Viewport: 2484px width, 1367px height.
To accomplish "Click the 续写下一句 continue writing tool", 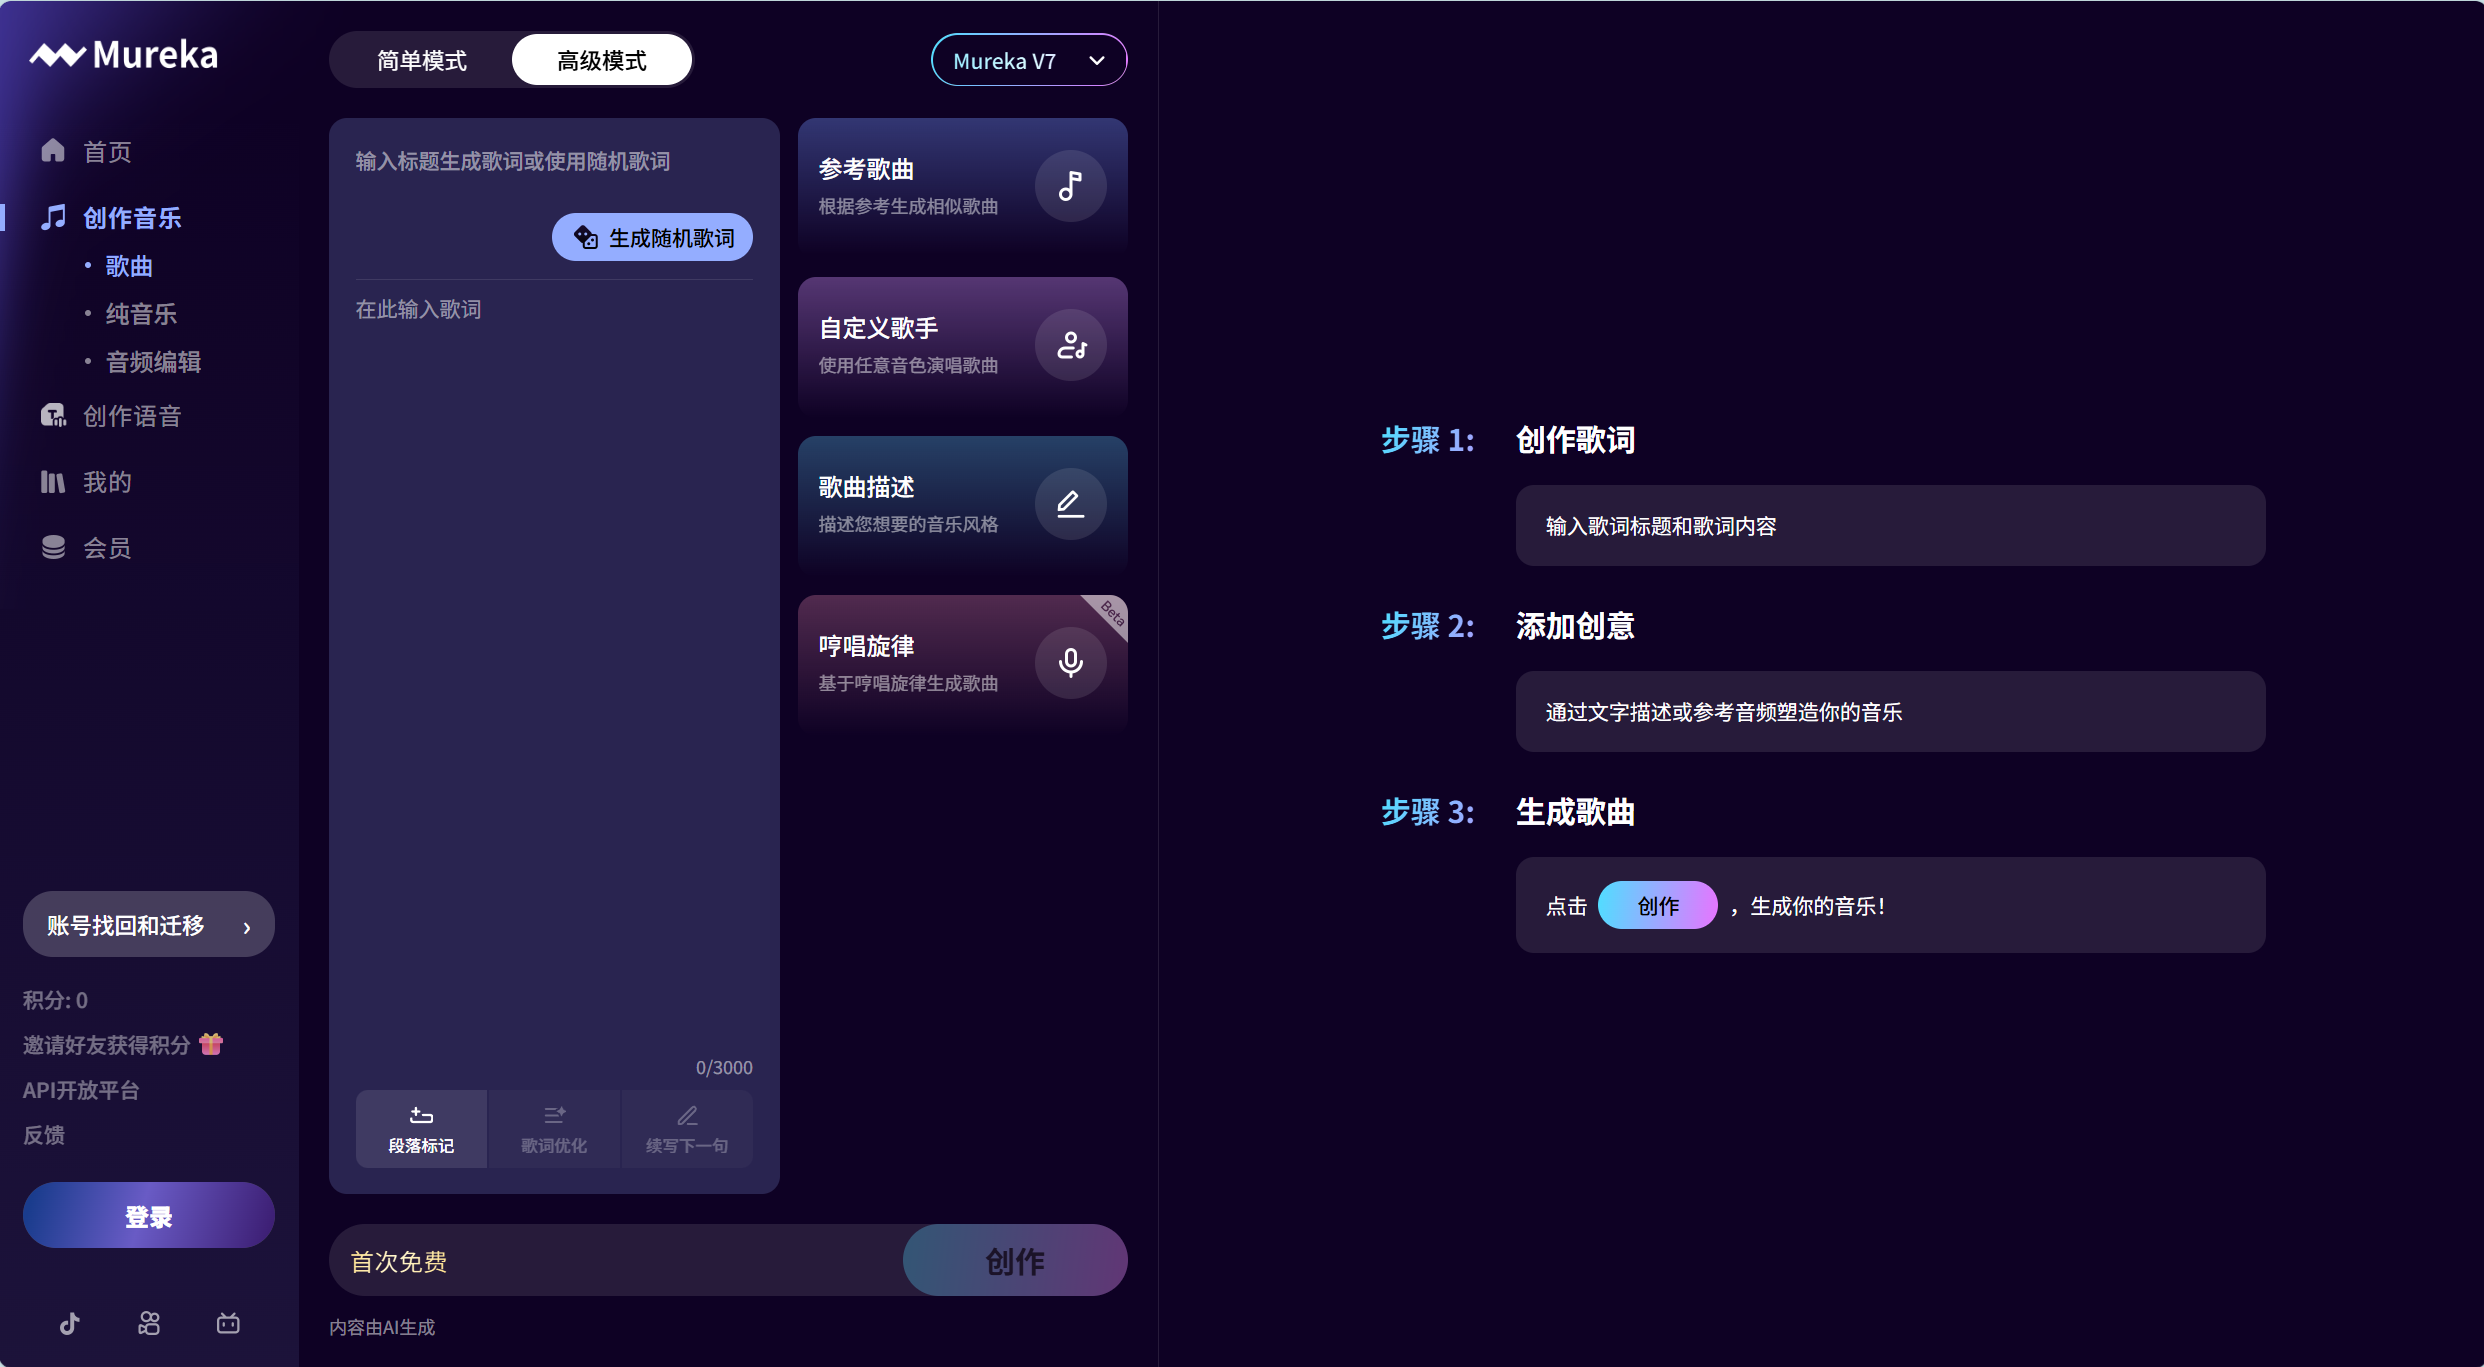I will click(686, 1129).
